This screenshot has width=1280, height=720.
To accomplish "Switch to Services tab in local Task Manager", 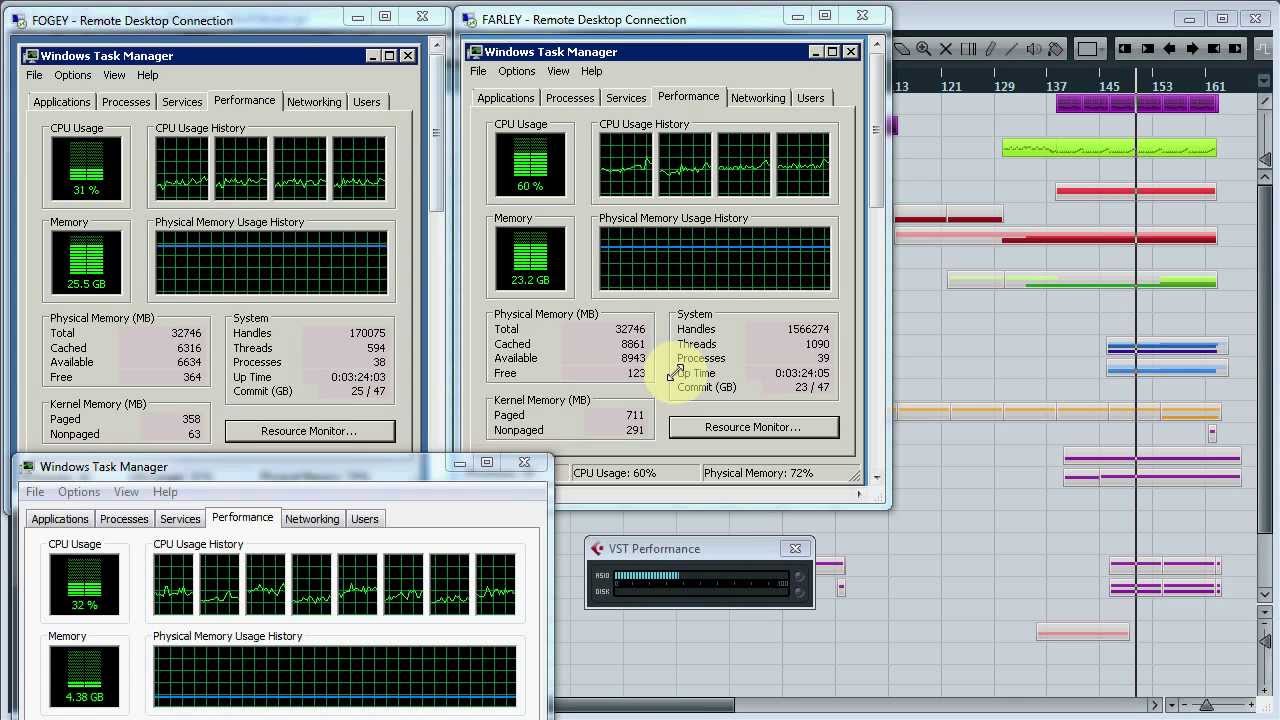I will point(180,519).
